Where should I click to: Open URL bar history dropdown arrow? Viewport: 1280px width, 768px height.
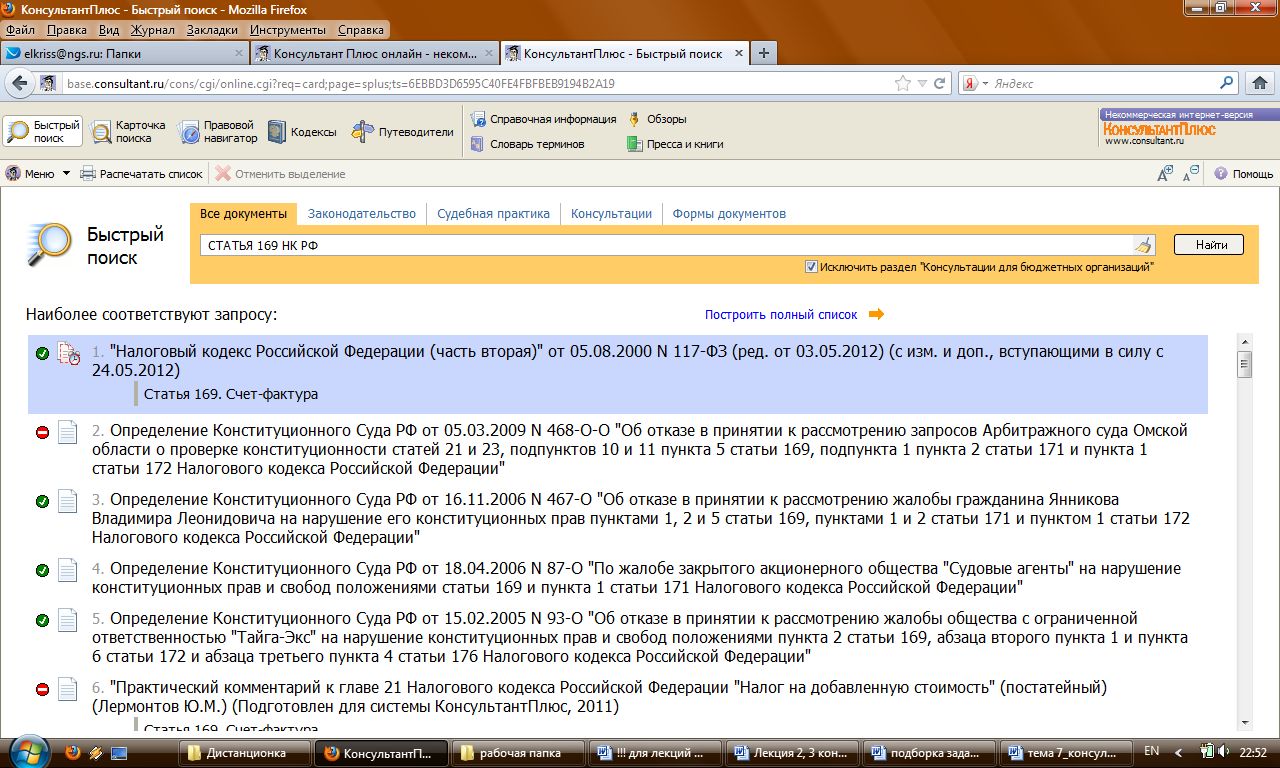pos(923,84)
